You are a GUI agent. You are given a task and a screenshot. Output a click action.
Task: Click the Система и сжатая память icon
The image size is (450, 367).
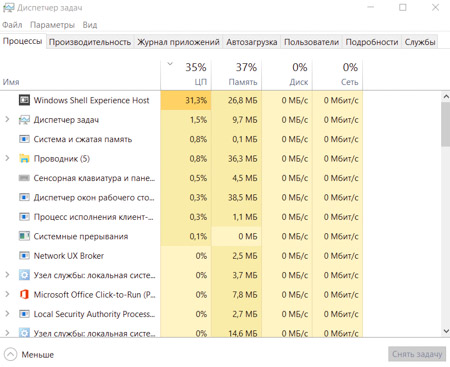point(24,139)
